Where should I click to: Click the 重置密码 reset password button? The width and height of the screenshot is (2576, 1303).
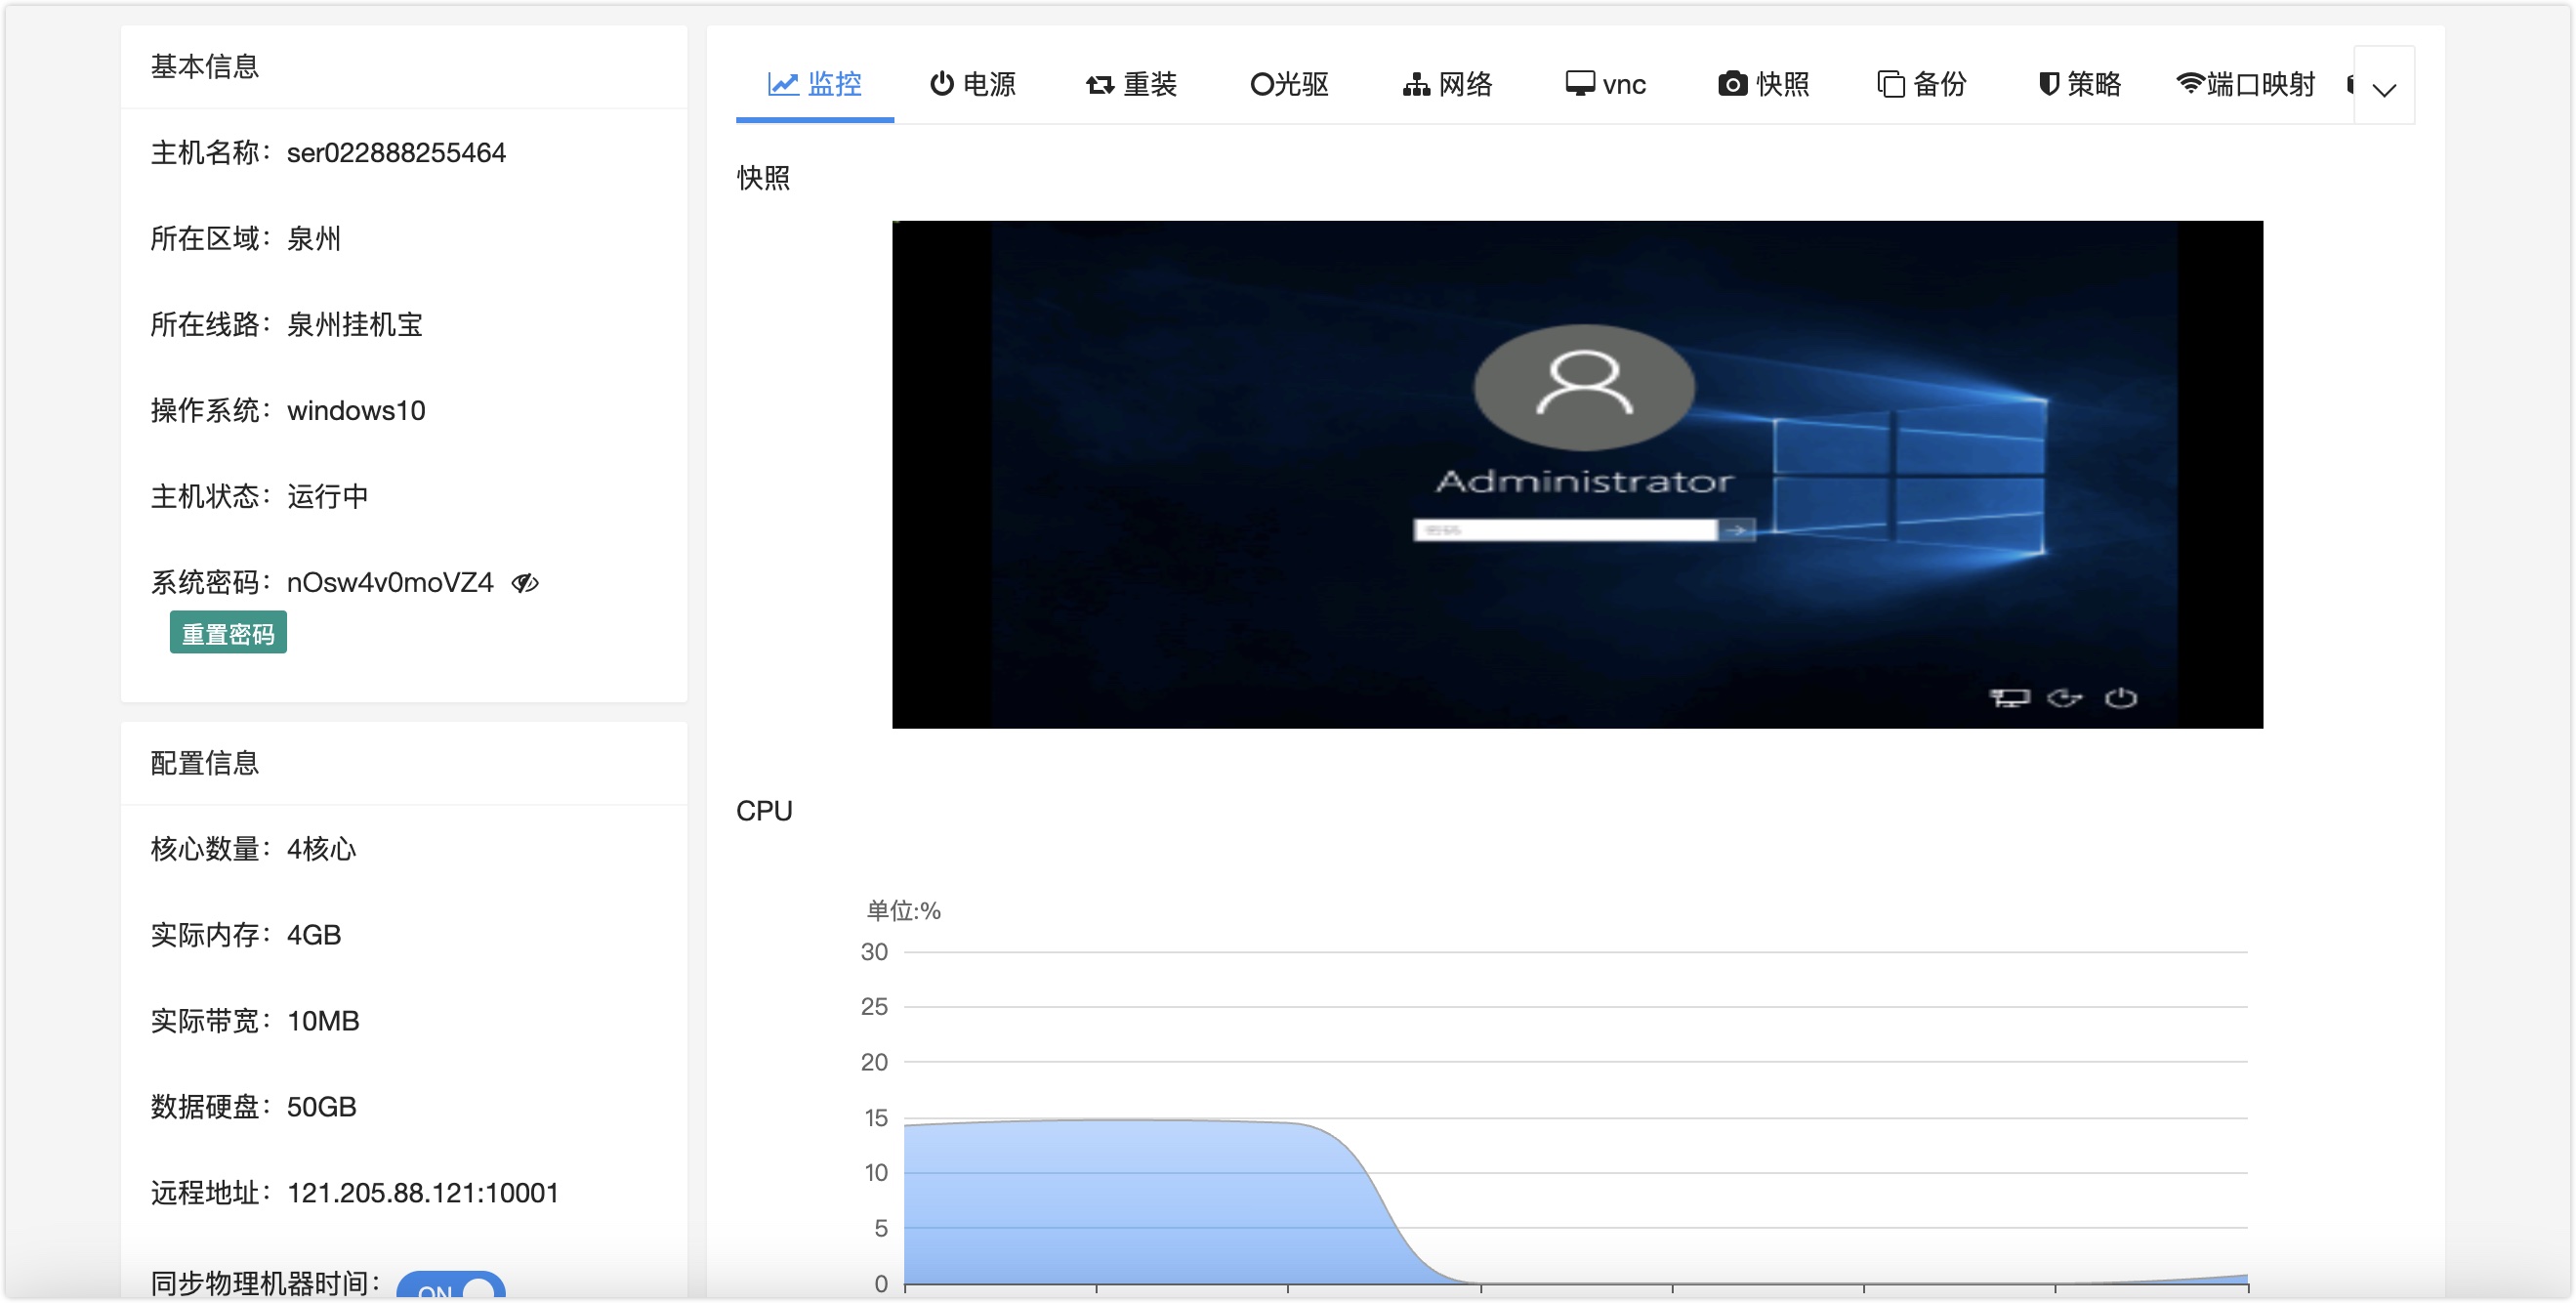coord(228,634)
